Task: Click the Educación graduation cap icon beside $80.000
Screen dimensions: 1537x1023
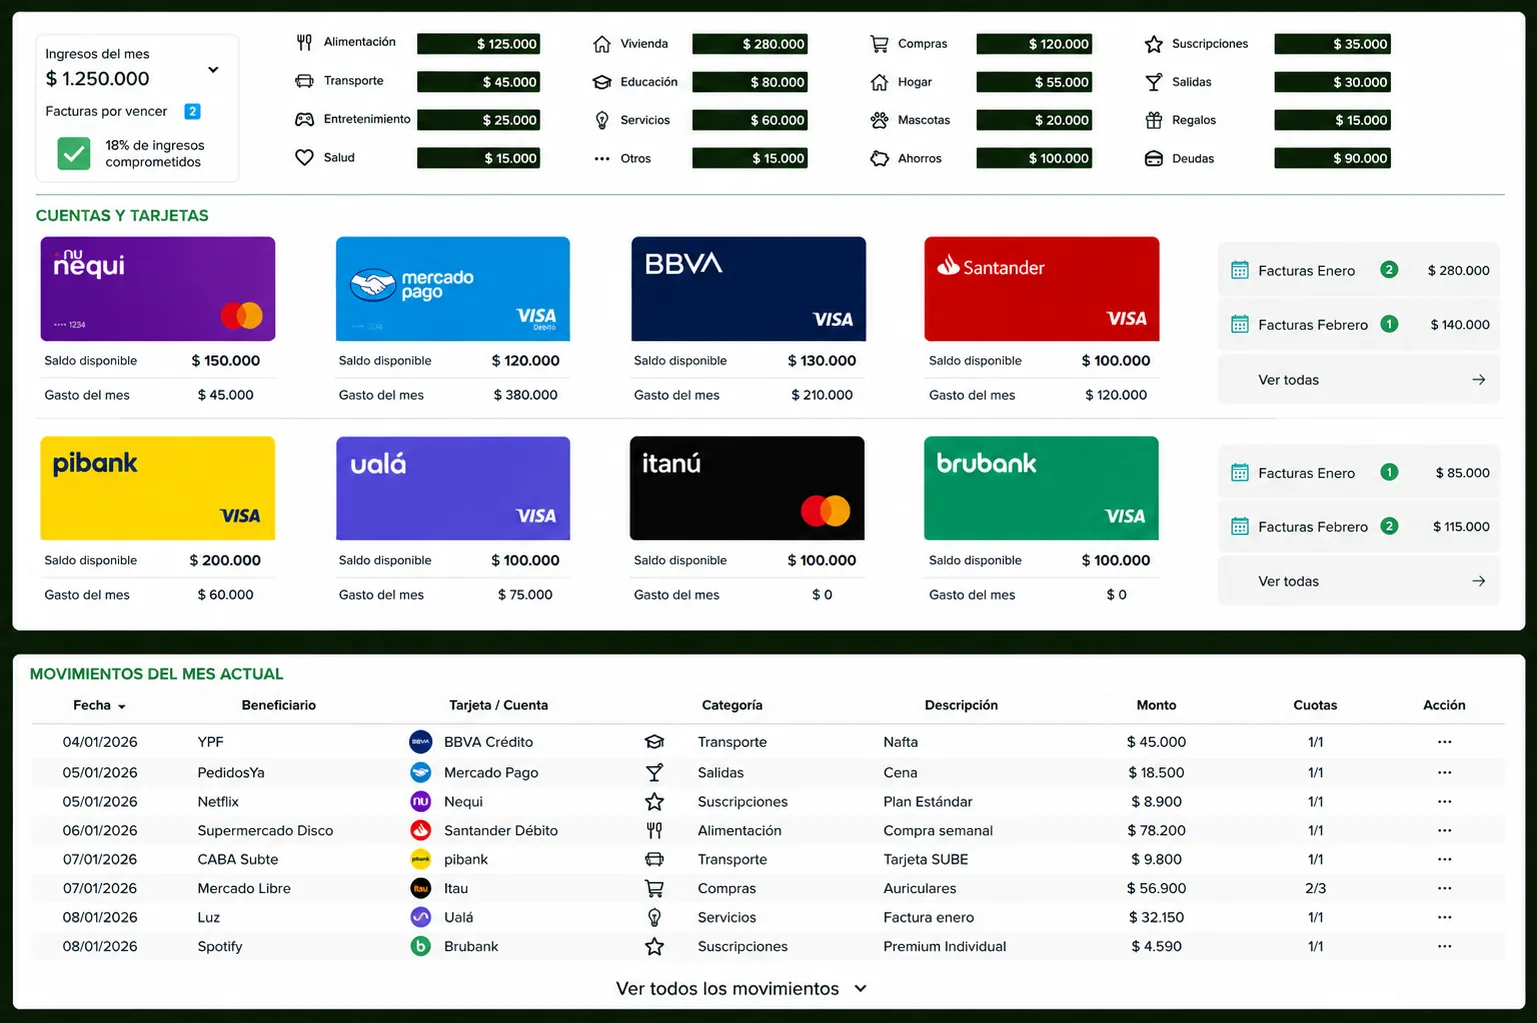Action: click(602, 82)
